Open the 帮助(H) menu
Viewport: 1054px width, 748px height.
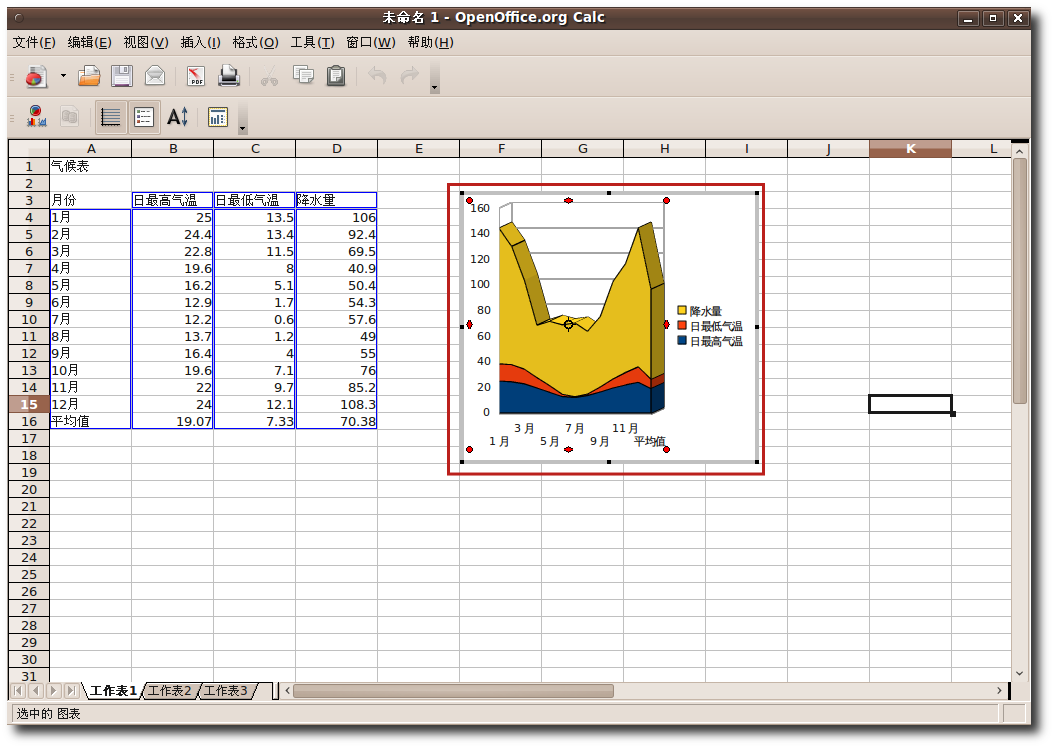pos(431,42)
